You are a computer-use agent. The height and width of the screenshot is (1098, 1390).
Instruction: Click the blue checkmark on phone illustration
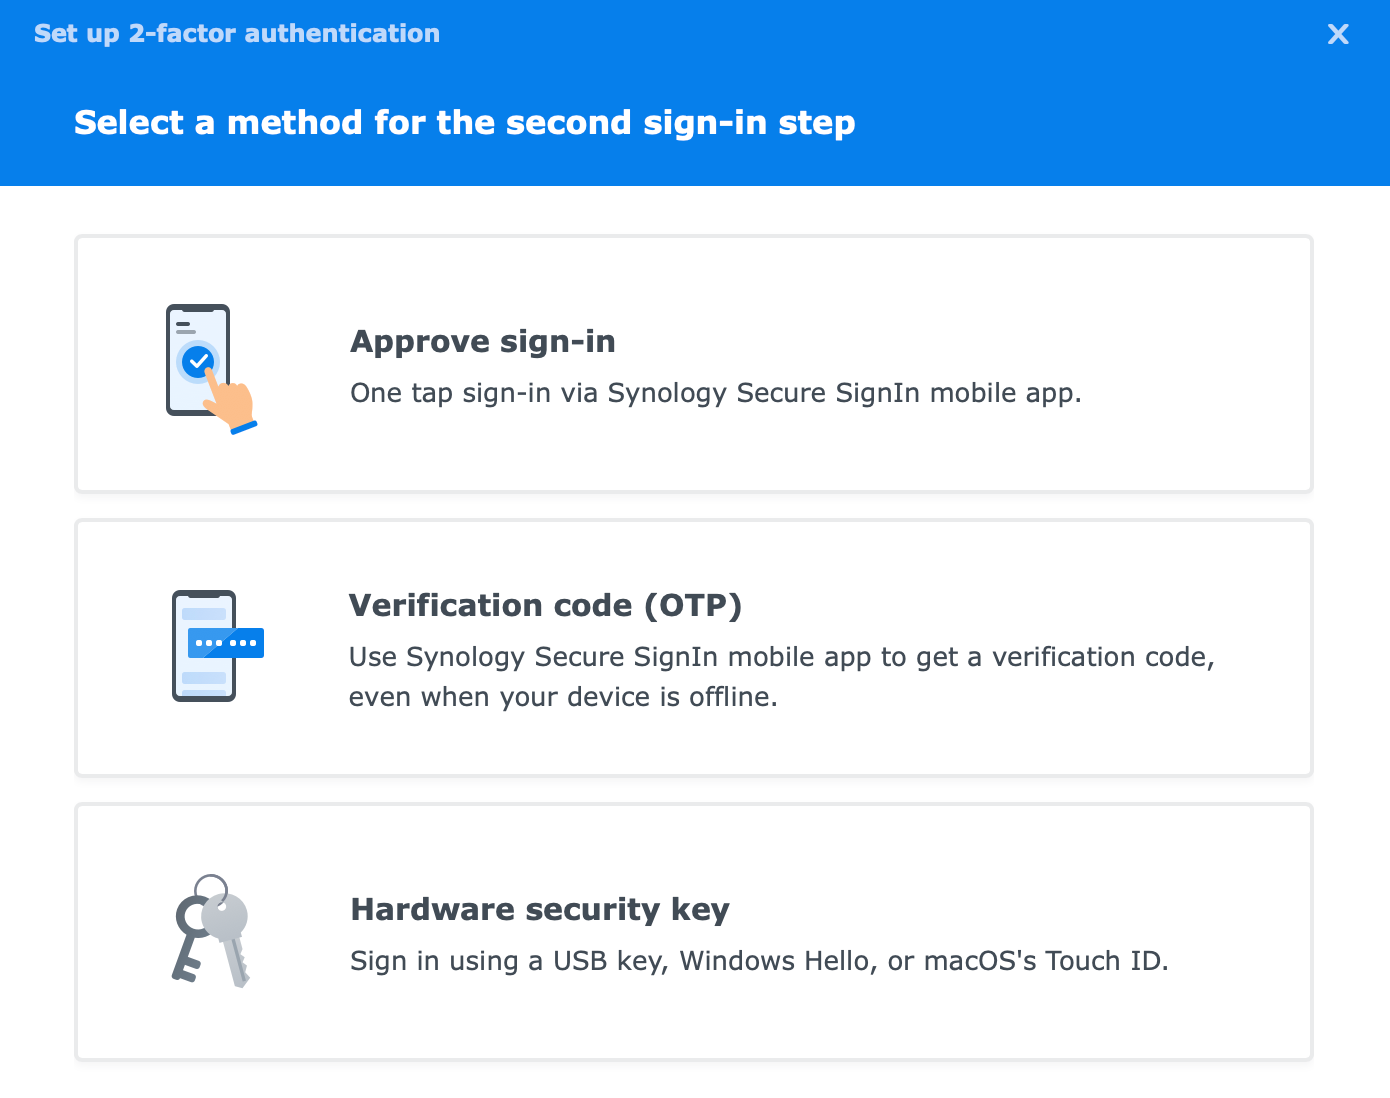coord(198,360)
